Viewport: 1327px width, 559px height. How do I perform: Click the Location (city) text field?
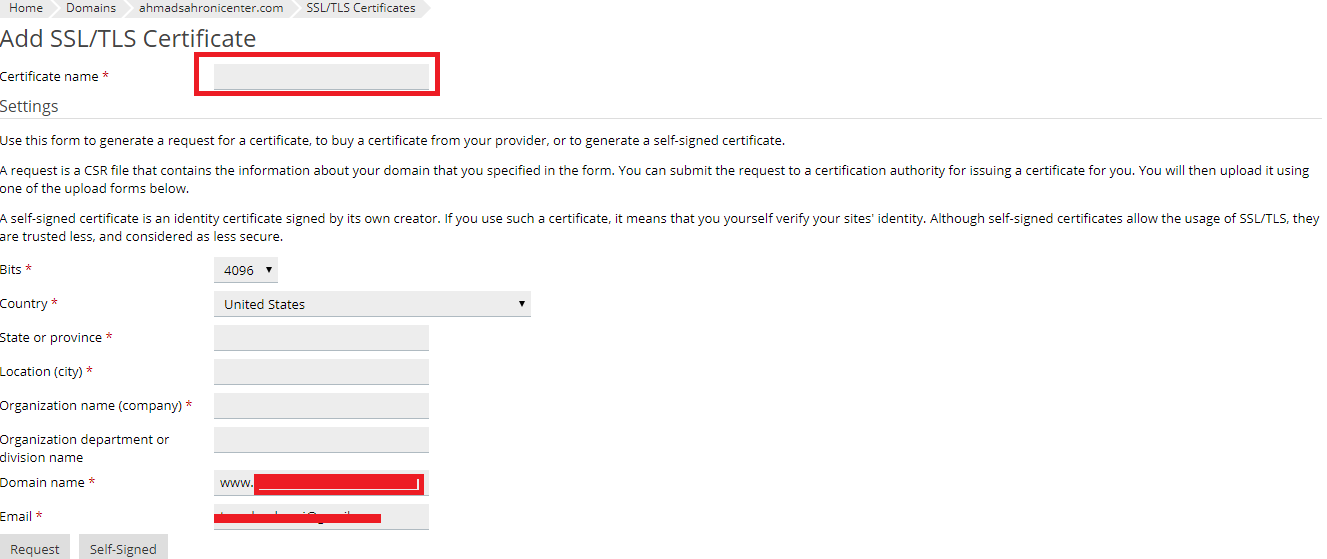pyautogui.click(x=321, y=372)
